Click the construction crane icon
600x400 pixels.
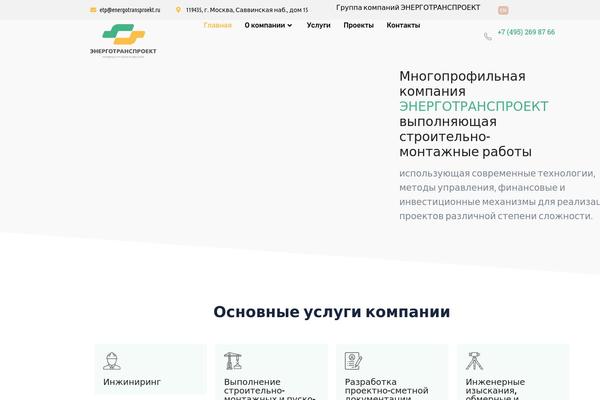point(233,361)
